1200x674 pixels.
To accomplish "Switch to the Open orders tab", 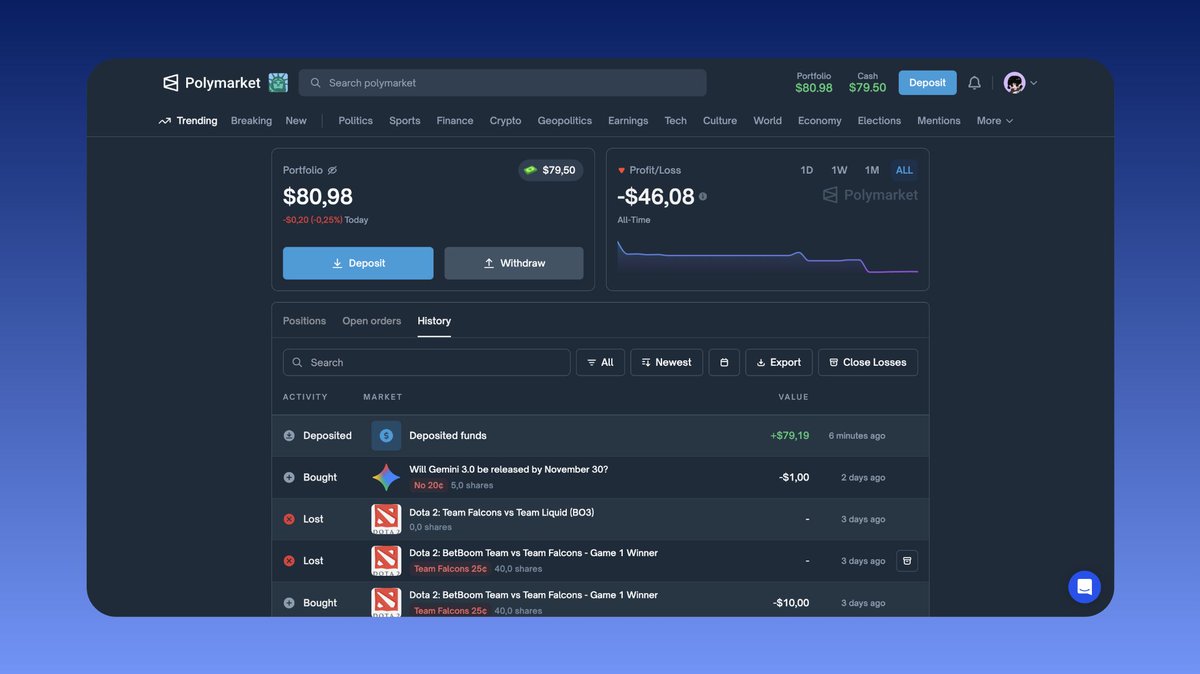I will 372,321.
